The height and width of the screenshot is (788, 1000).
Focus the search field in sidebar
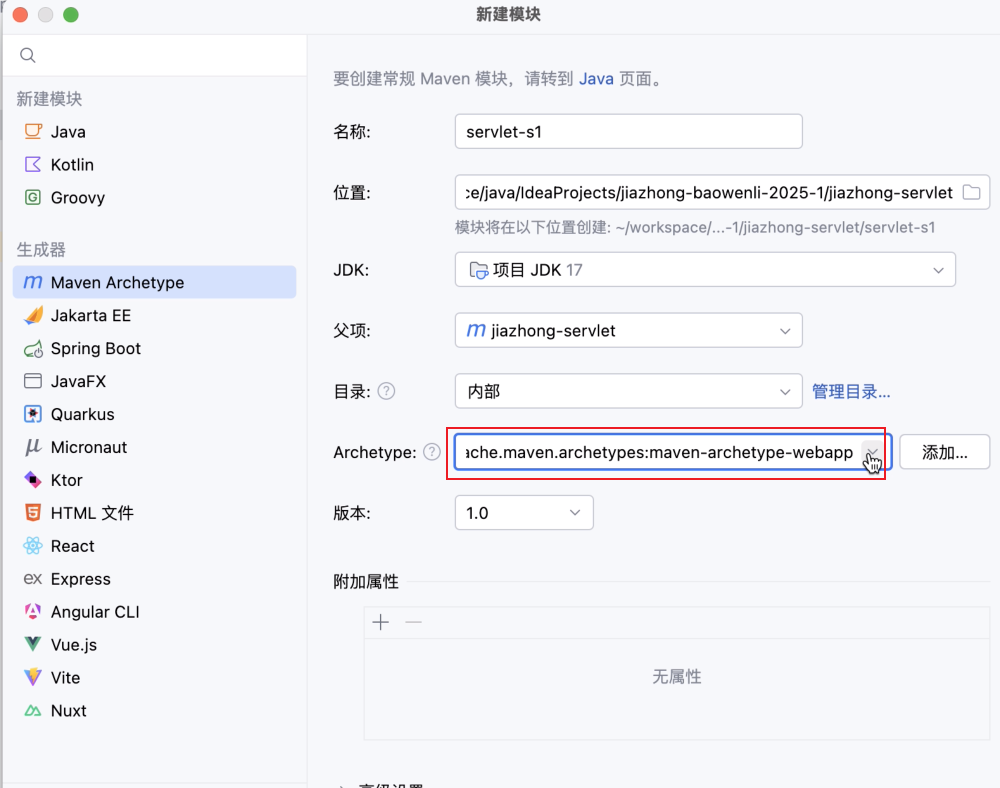(x=155, y=55)
